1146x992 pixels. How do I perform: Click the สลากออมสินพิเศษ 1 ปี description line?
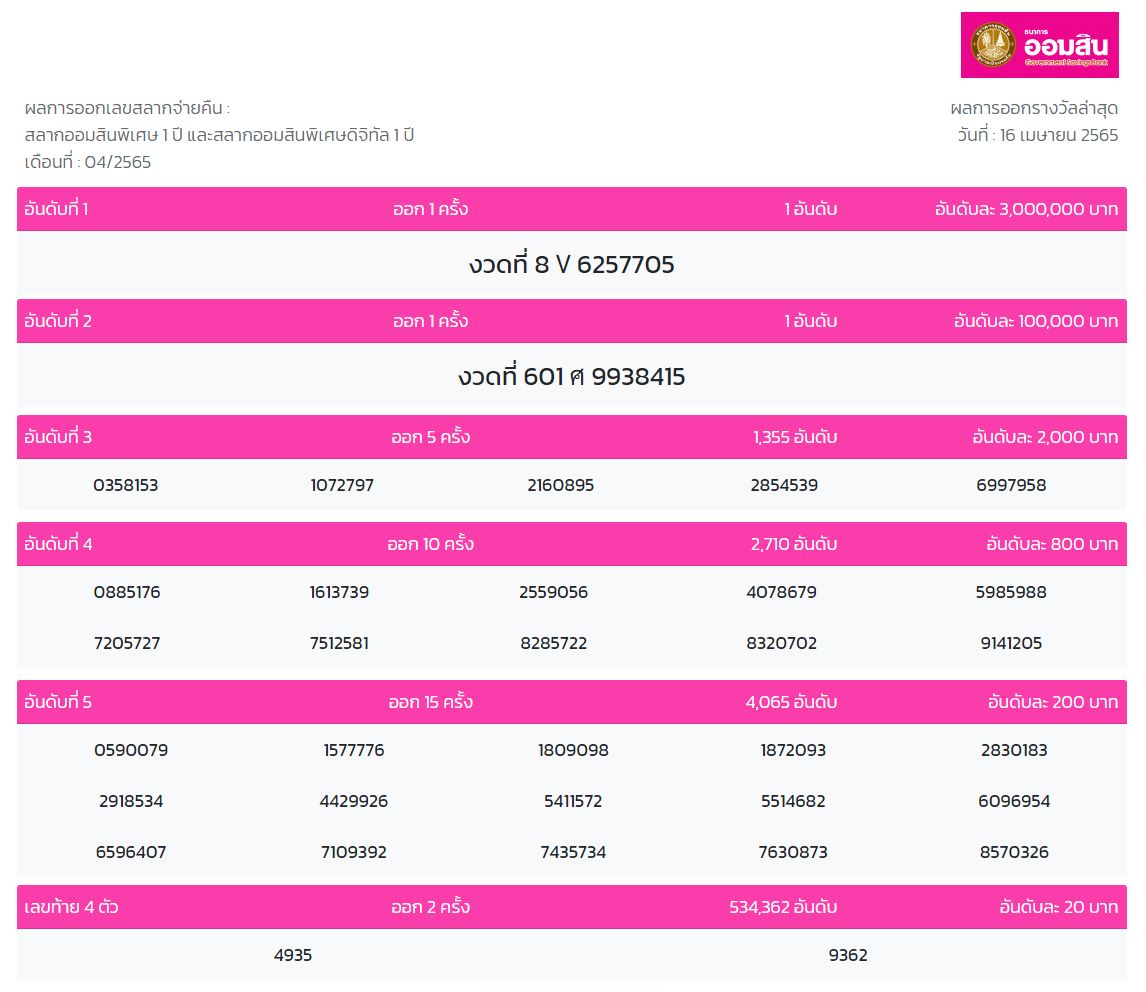point(219,135)
